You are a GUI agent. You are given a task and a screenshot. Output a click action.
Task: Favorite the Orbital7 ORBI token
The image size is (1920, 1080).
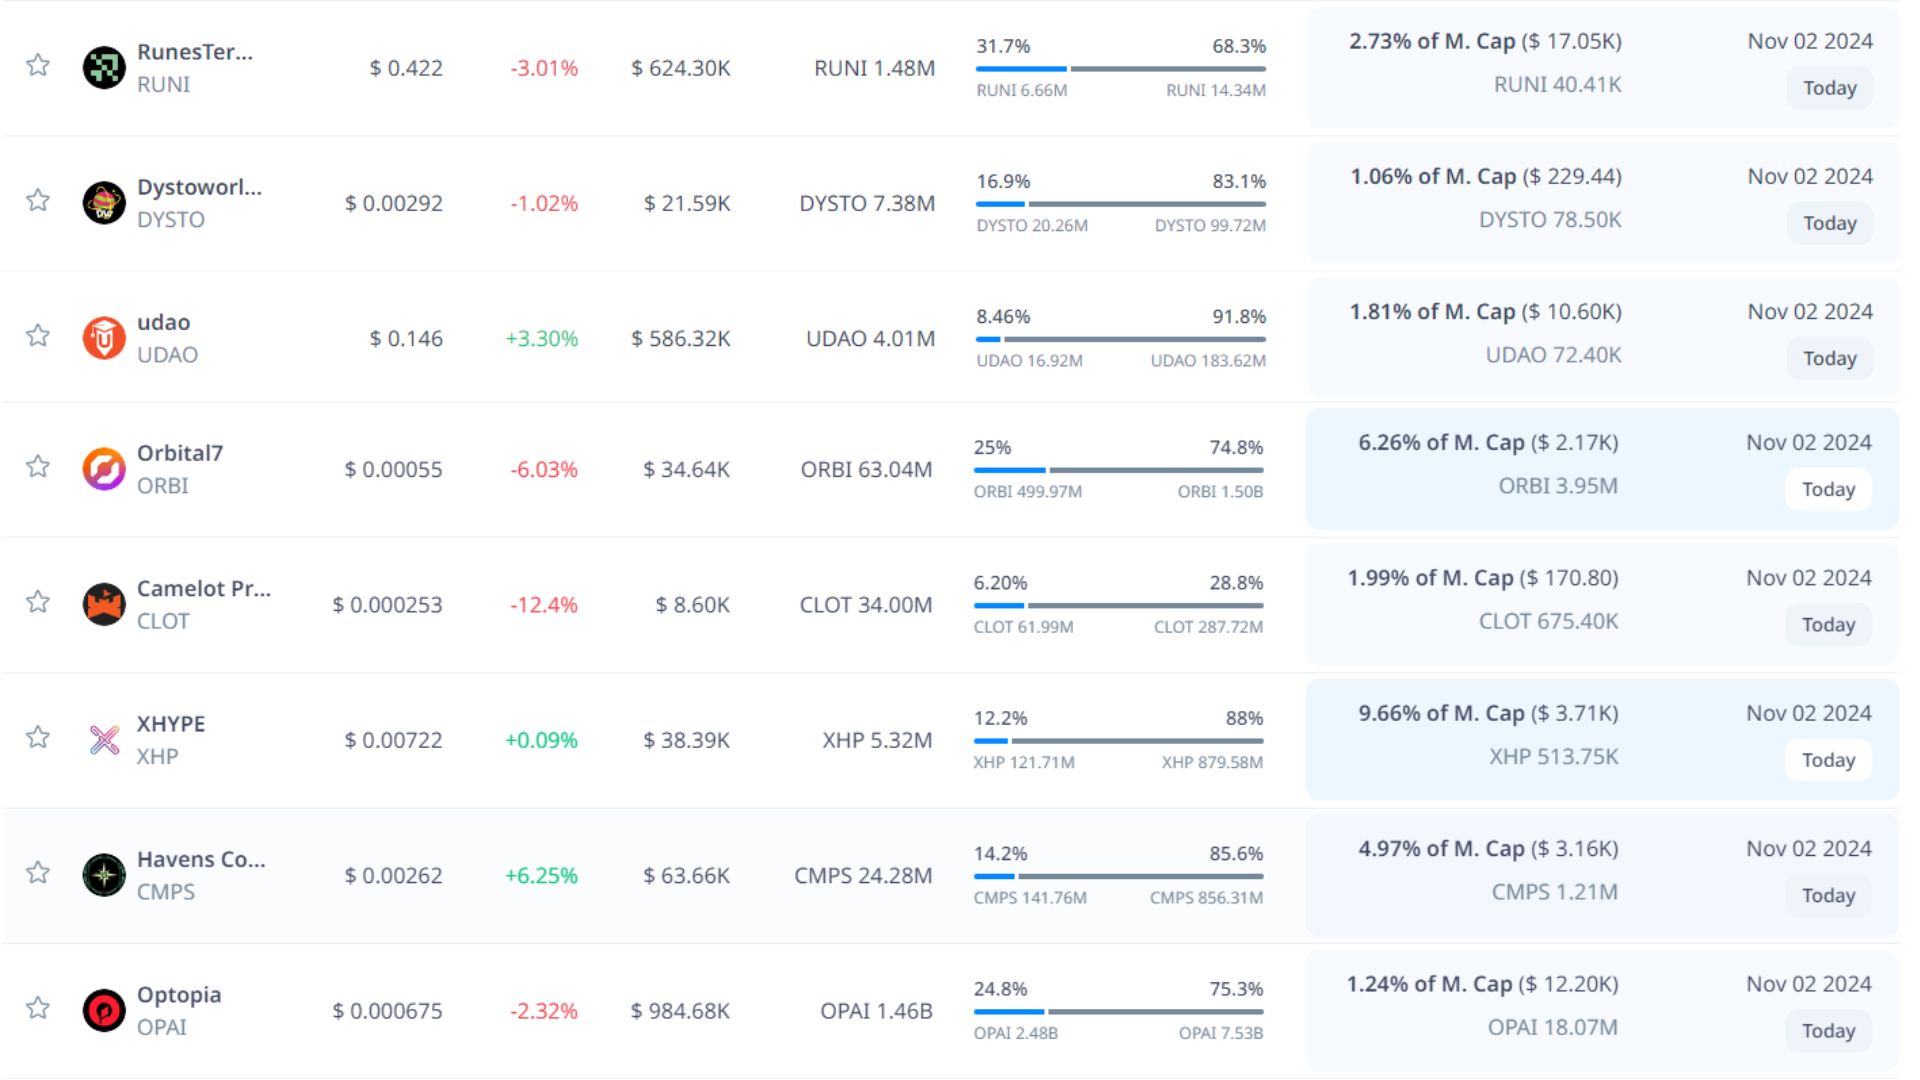[38, 467]
